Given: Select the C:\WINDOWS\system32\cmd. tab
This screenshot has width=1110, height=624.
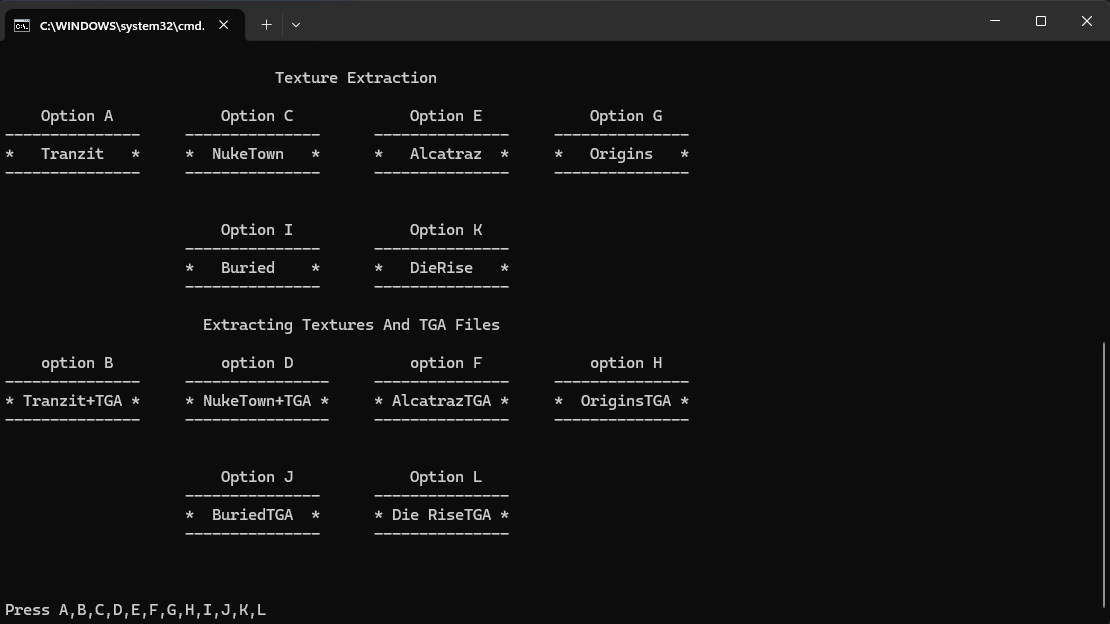Looking at the screenshot, I should coord(125,25).
